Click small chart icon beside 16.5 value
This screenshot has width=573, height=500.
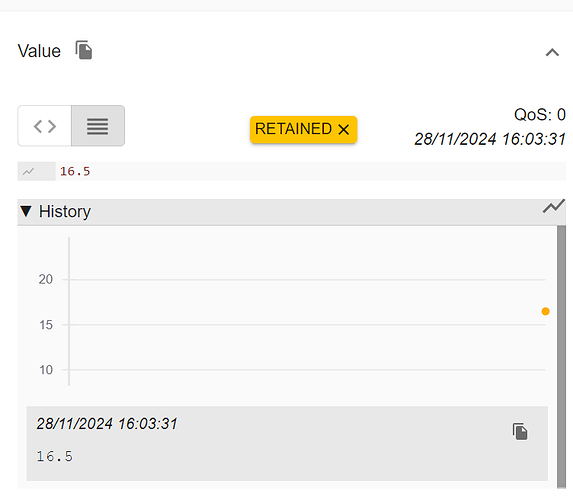coord(29,171)
